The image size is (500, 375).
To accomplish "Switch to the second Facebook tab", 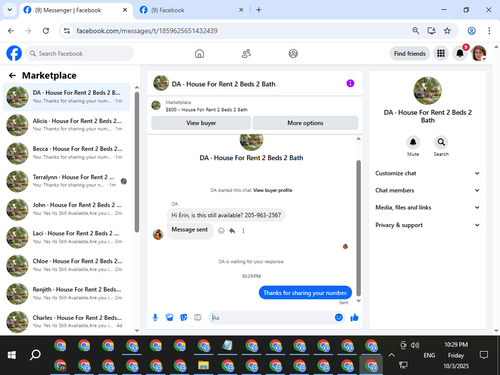I will pyautogui.click(x=192, y=10).
